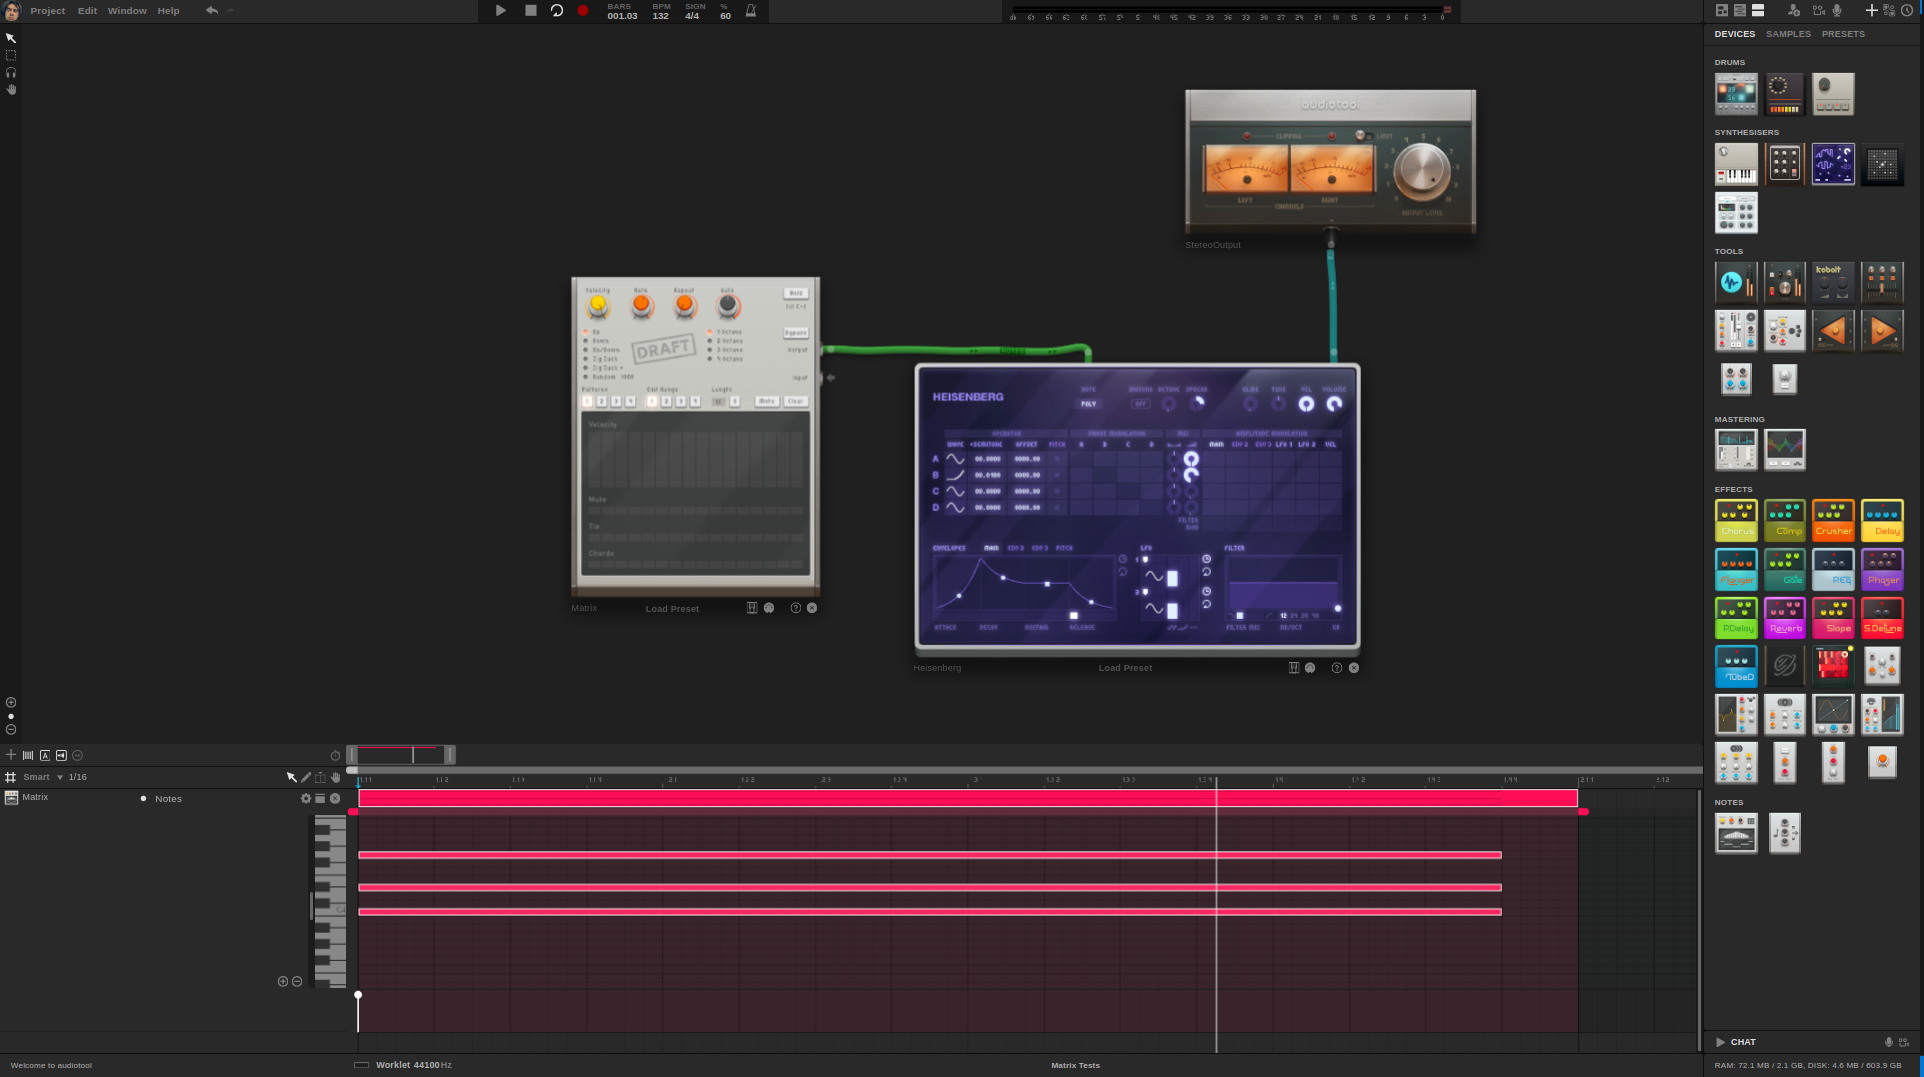Viewport: 1924px width, 1077px height.
Task: Change the 1/16 grid resolution value
Action: pyautogui.click(x=77, y=777)
